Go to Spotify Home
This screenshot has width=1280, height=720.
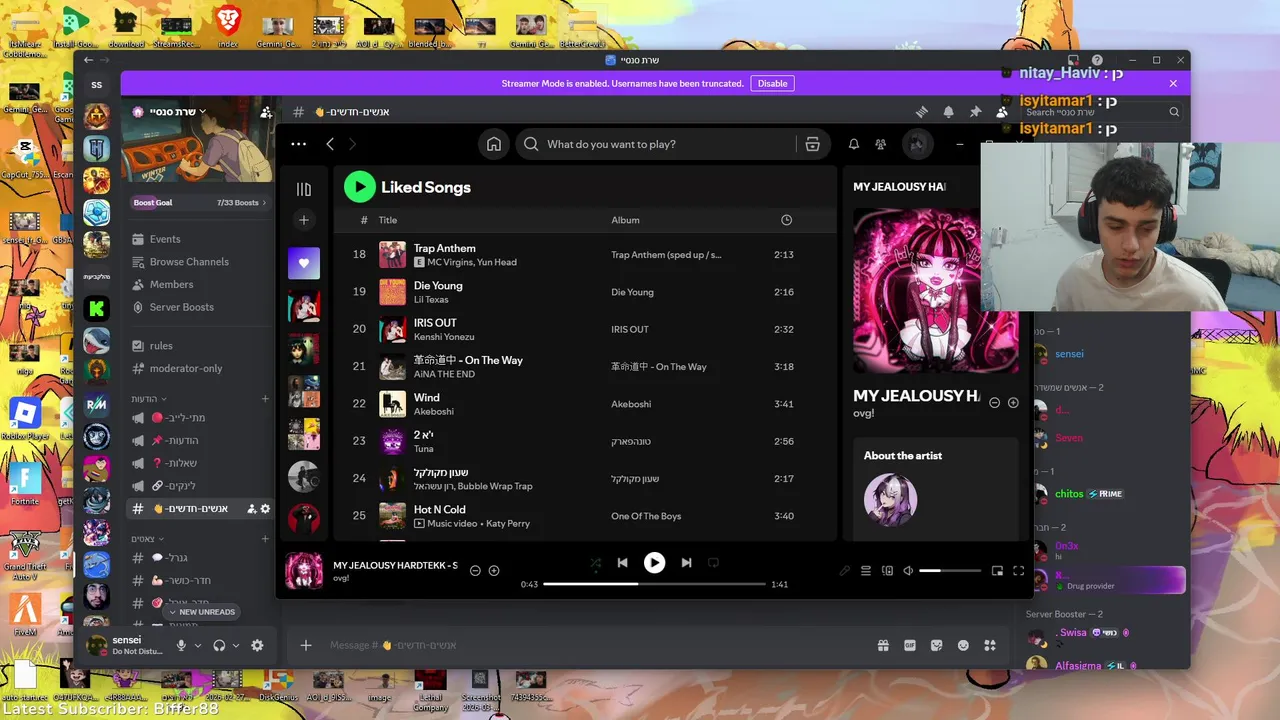(x=494, y=144)
